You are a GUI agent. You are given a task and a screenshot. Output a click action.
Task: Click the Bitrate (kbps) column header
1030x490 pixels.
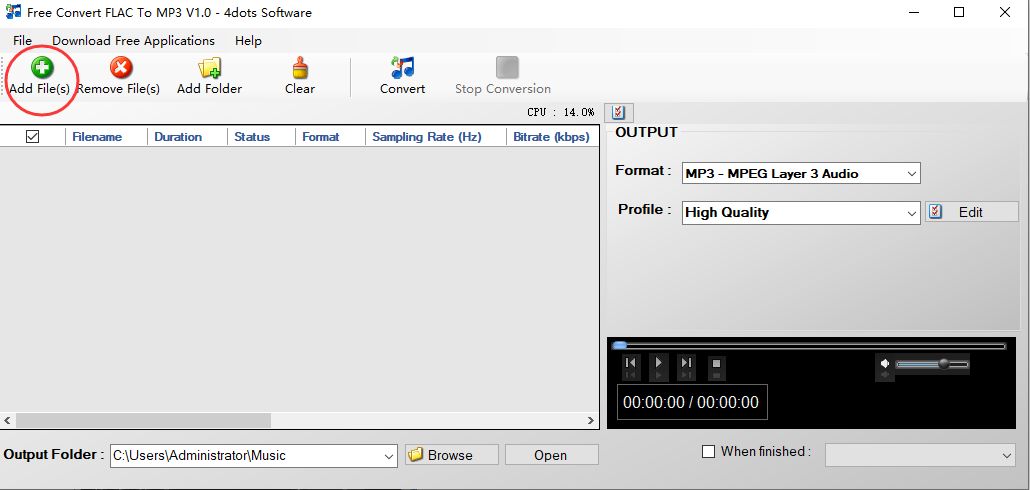551,137
